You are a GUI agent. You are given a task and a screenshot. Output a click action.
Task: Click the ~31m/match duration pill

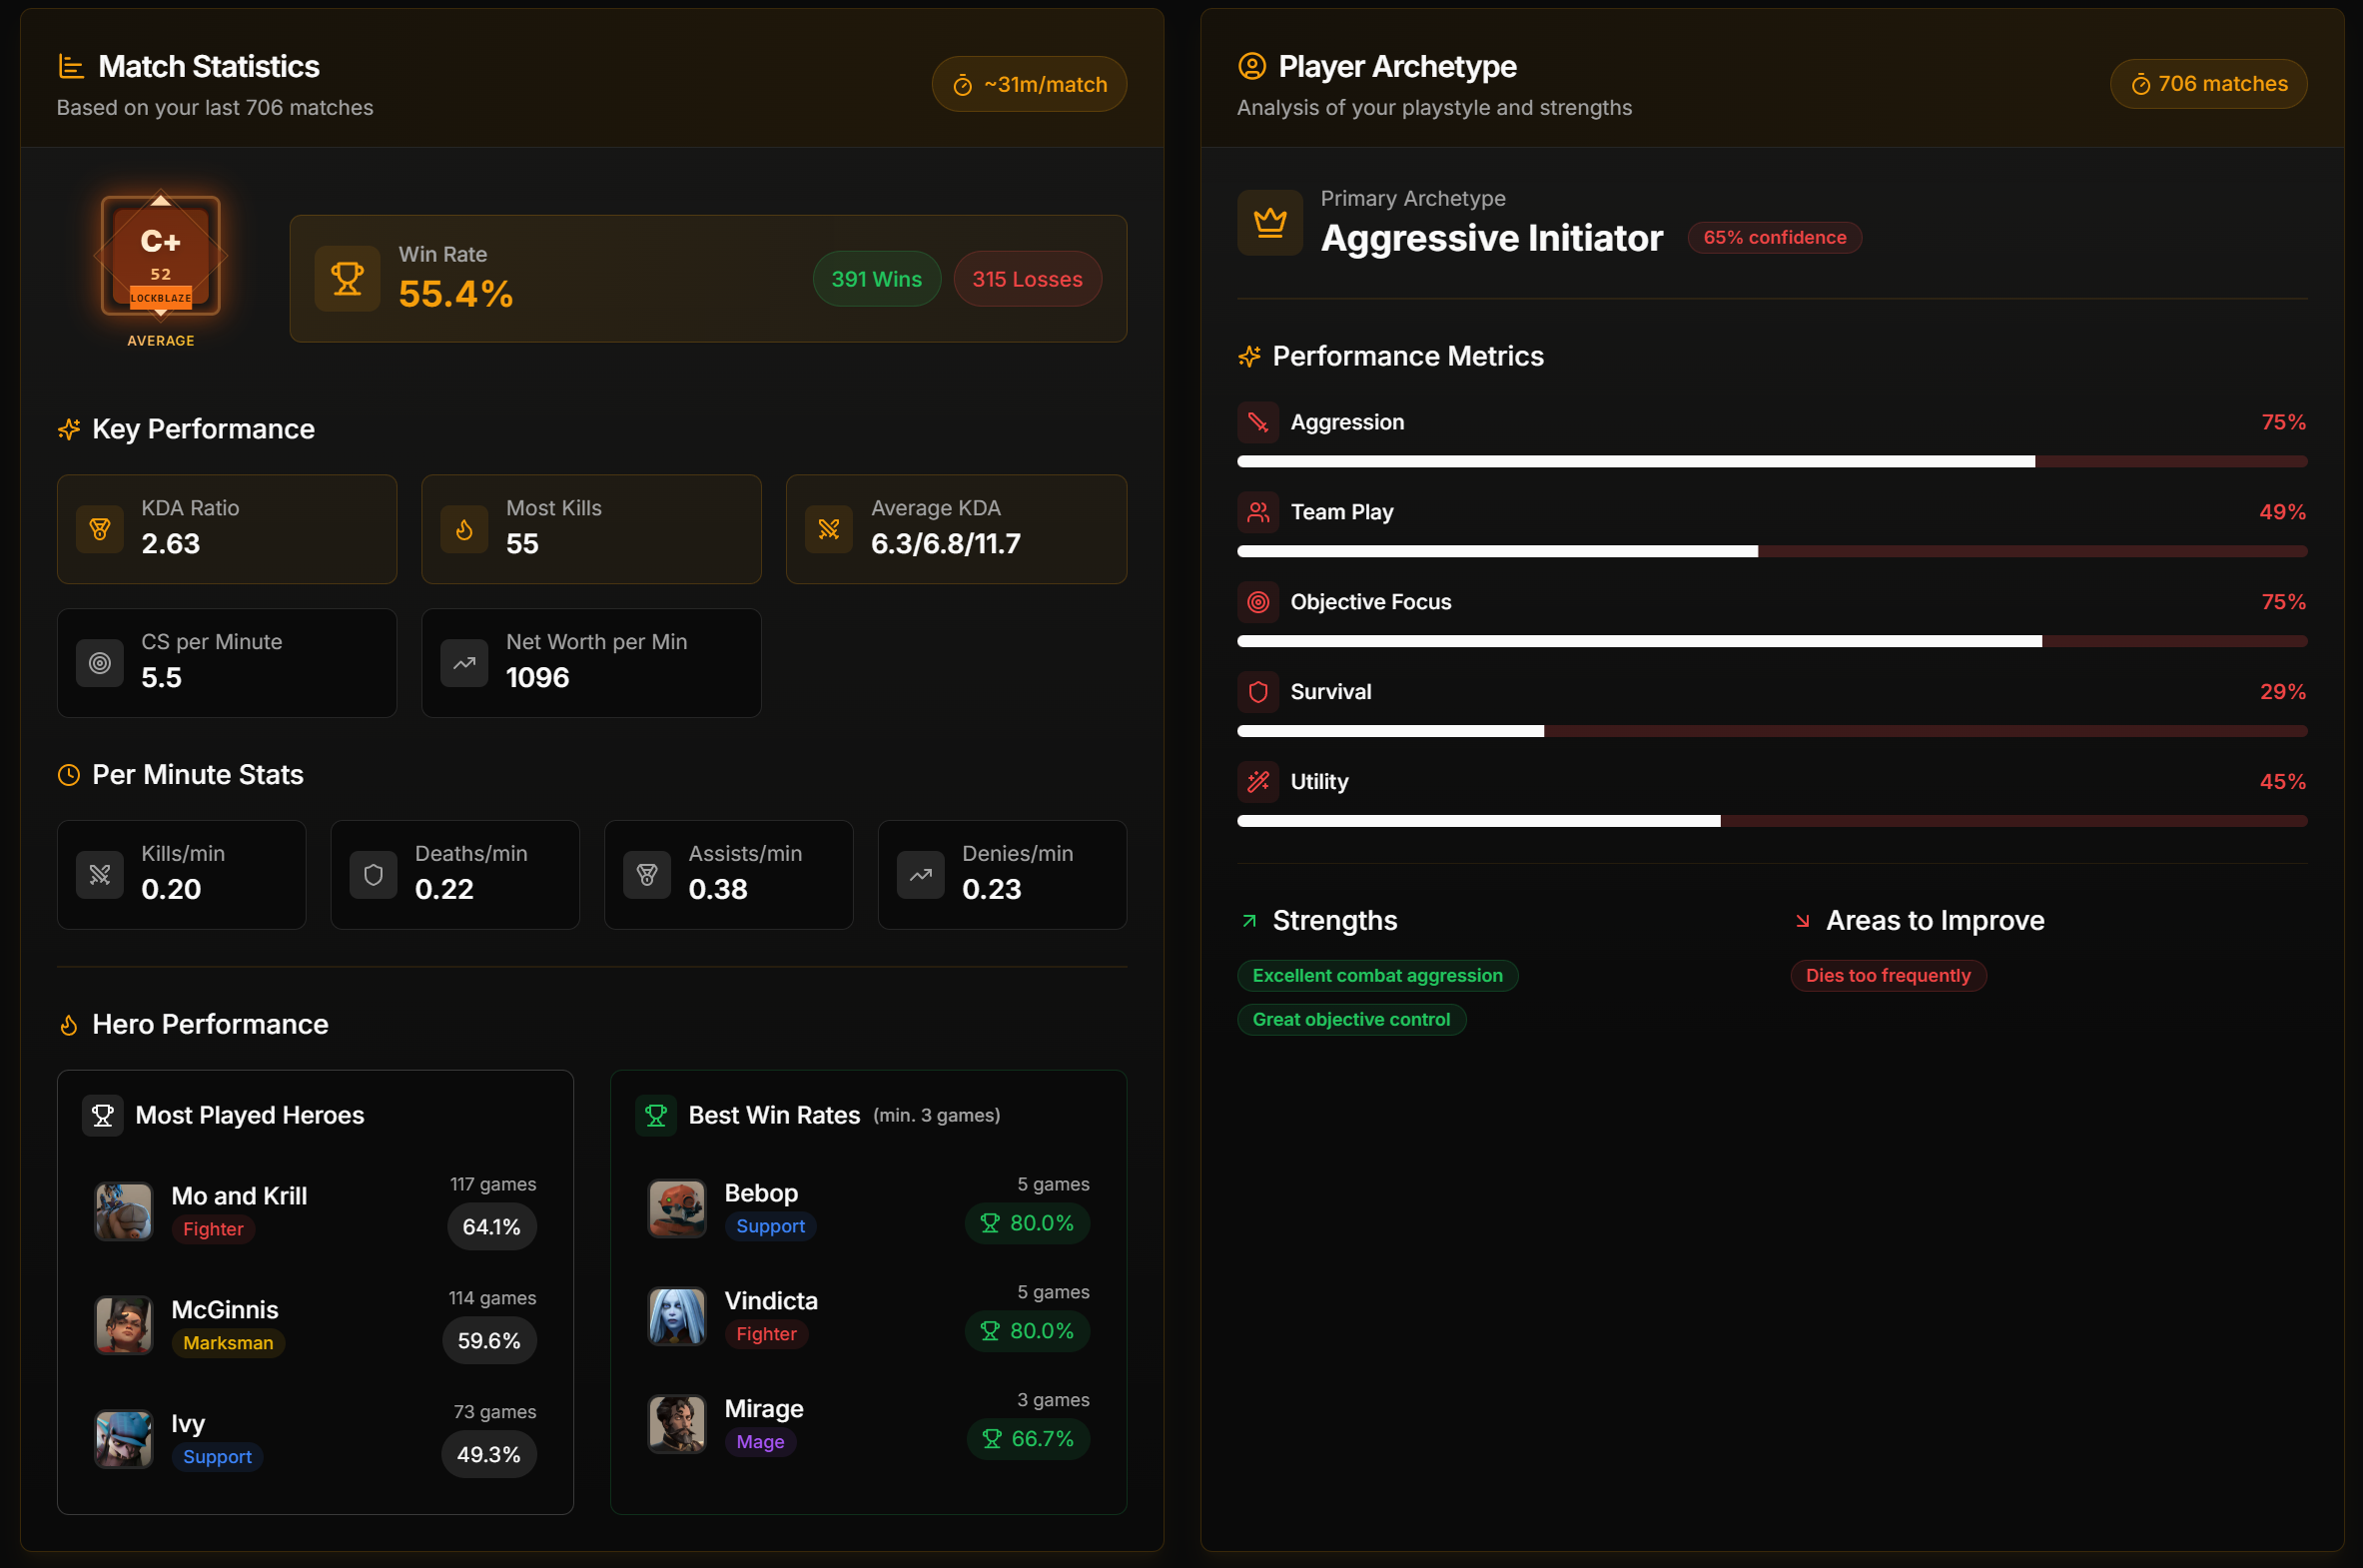[x=1029, y=84]
